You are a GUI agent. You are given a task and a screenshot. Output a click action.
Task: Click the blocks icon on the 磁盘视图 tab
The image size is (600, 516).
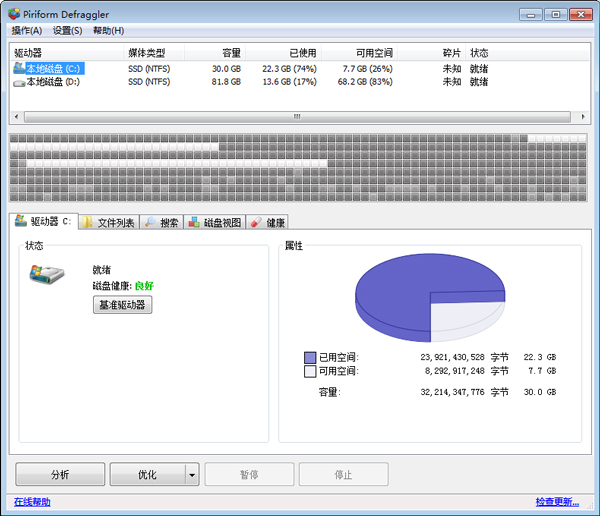[194, 222]
